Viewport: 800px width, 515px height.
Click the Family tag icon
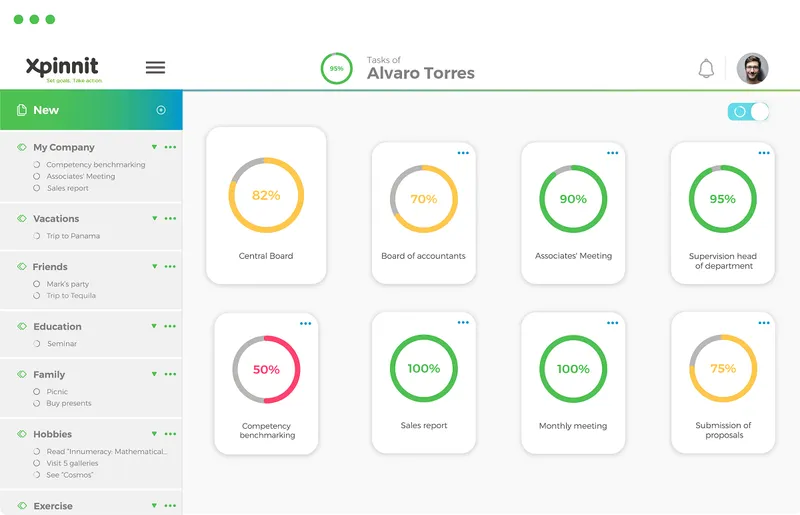pos(21,374)
